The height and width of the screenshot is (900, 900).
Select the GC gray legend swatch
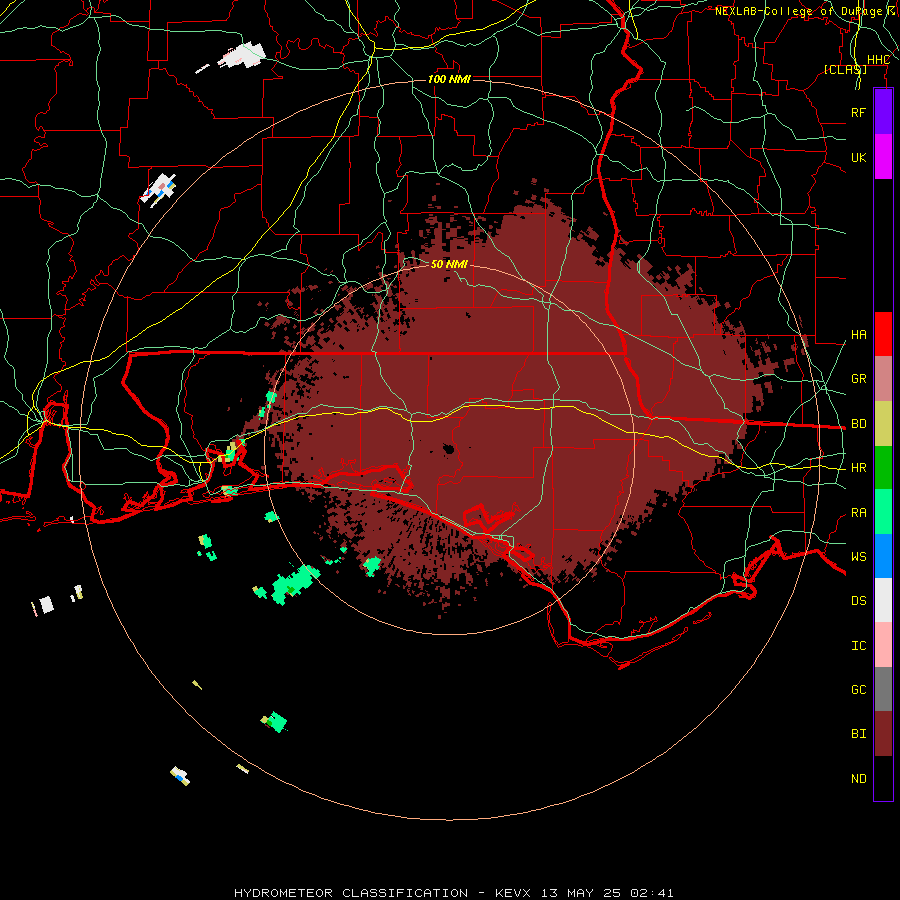coord(883,689)
